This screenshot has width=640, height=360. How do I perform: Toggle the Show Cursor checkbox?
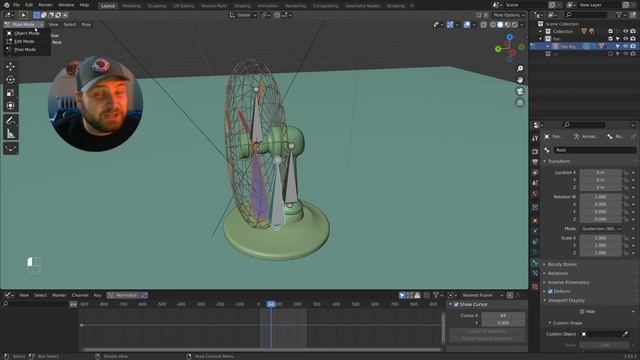tap(456, 304)
